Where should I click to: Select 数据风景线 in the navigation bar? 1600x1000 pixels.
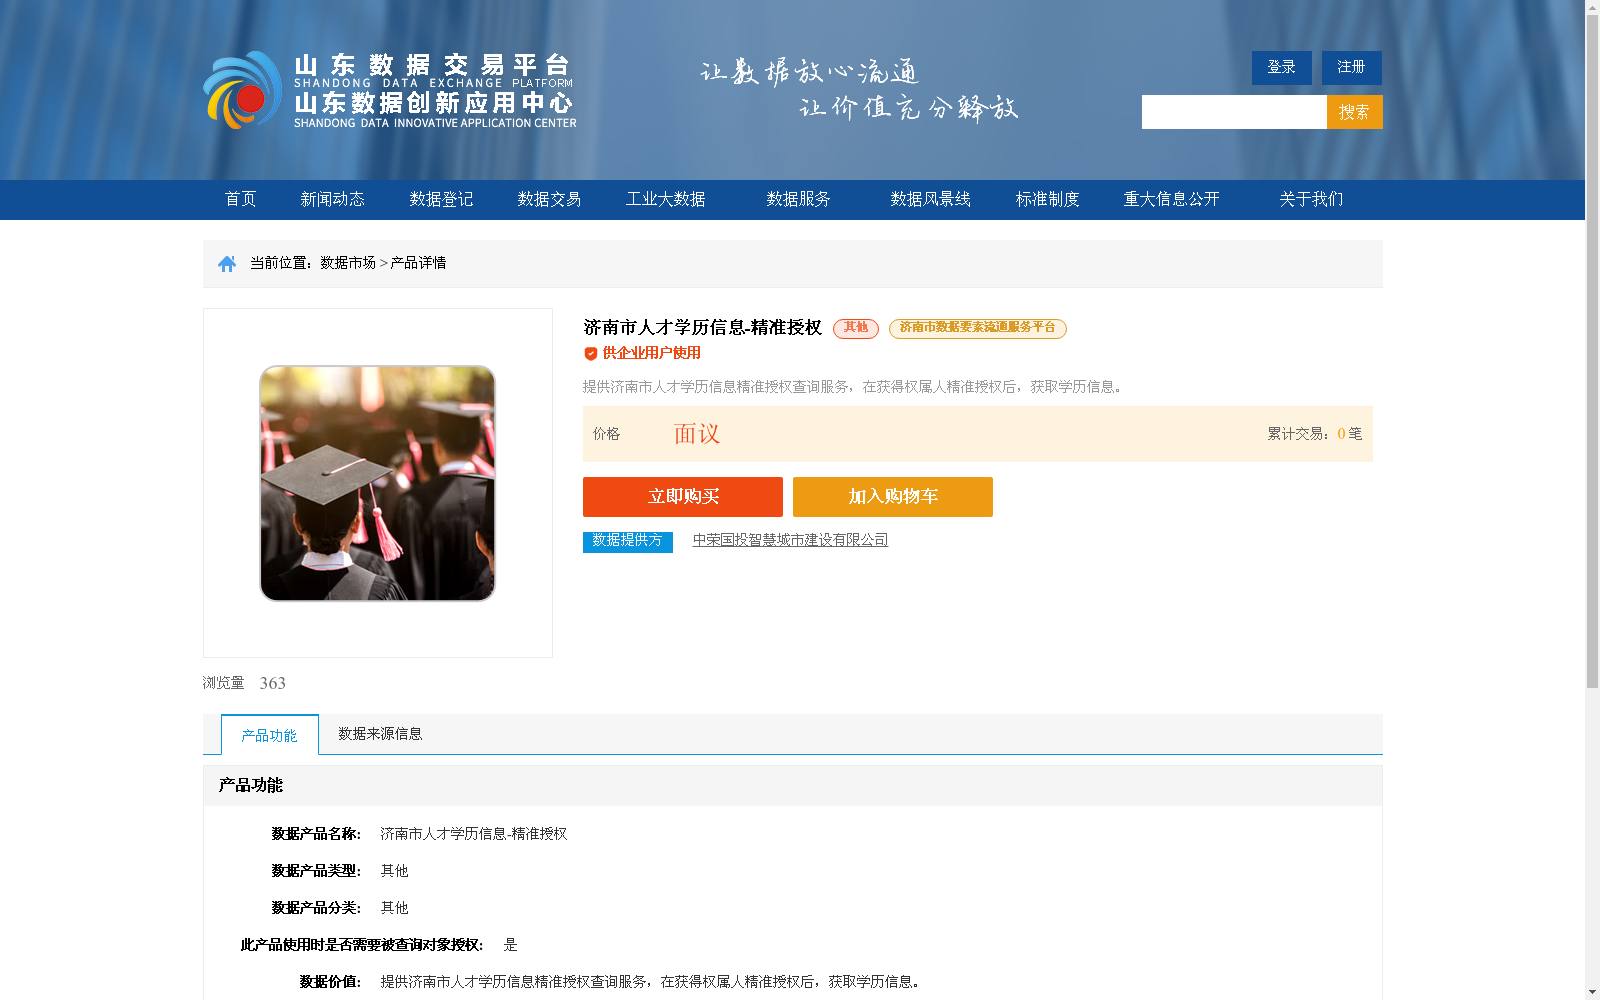931,199
